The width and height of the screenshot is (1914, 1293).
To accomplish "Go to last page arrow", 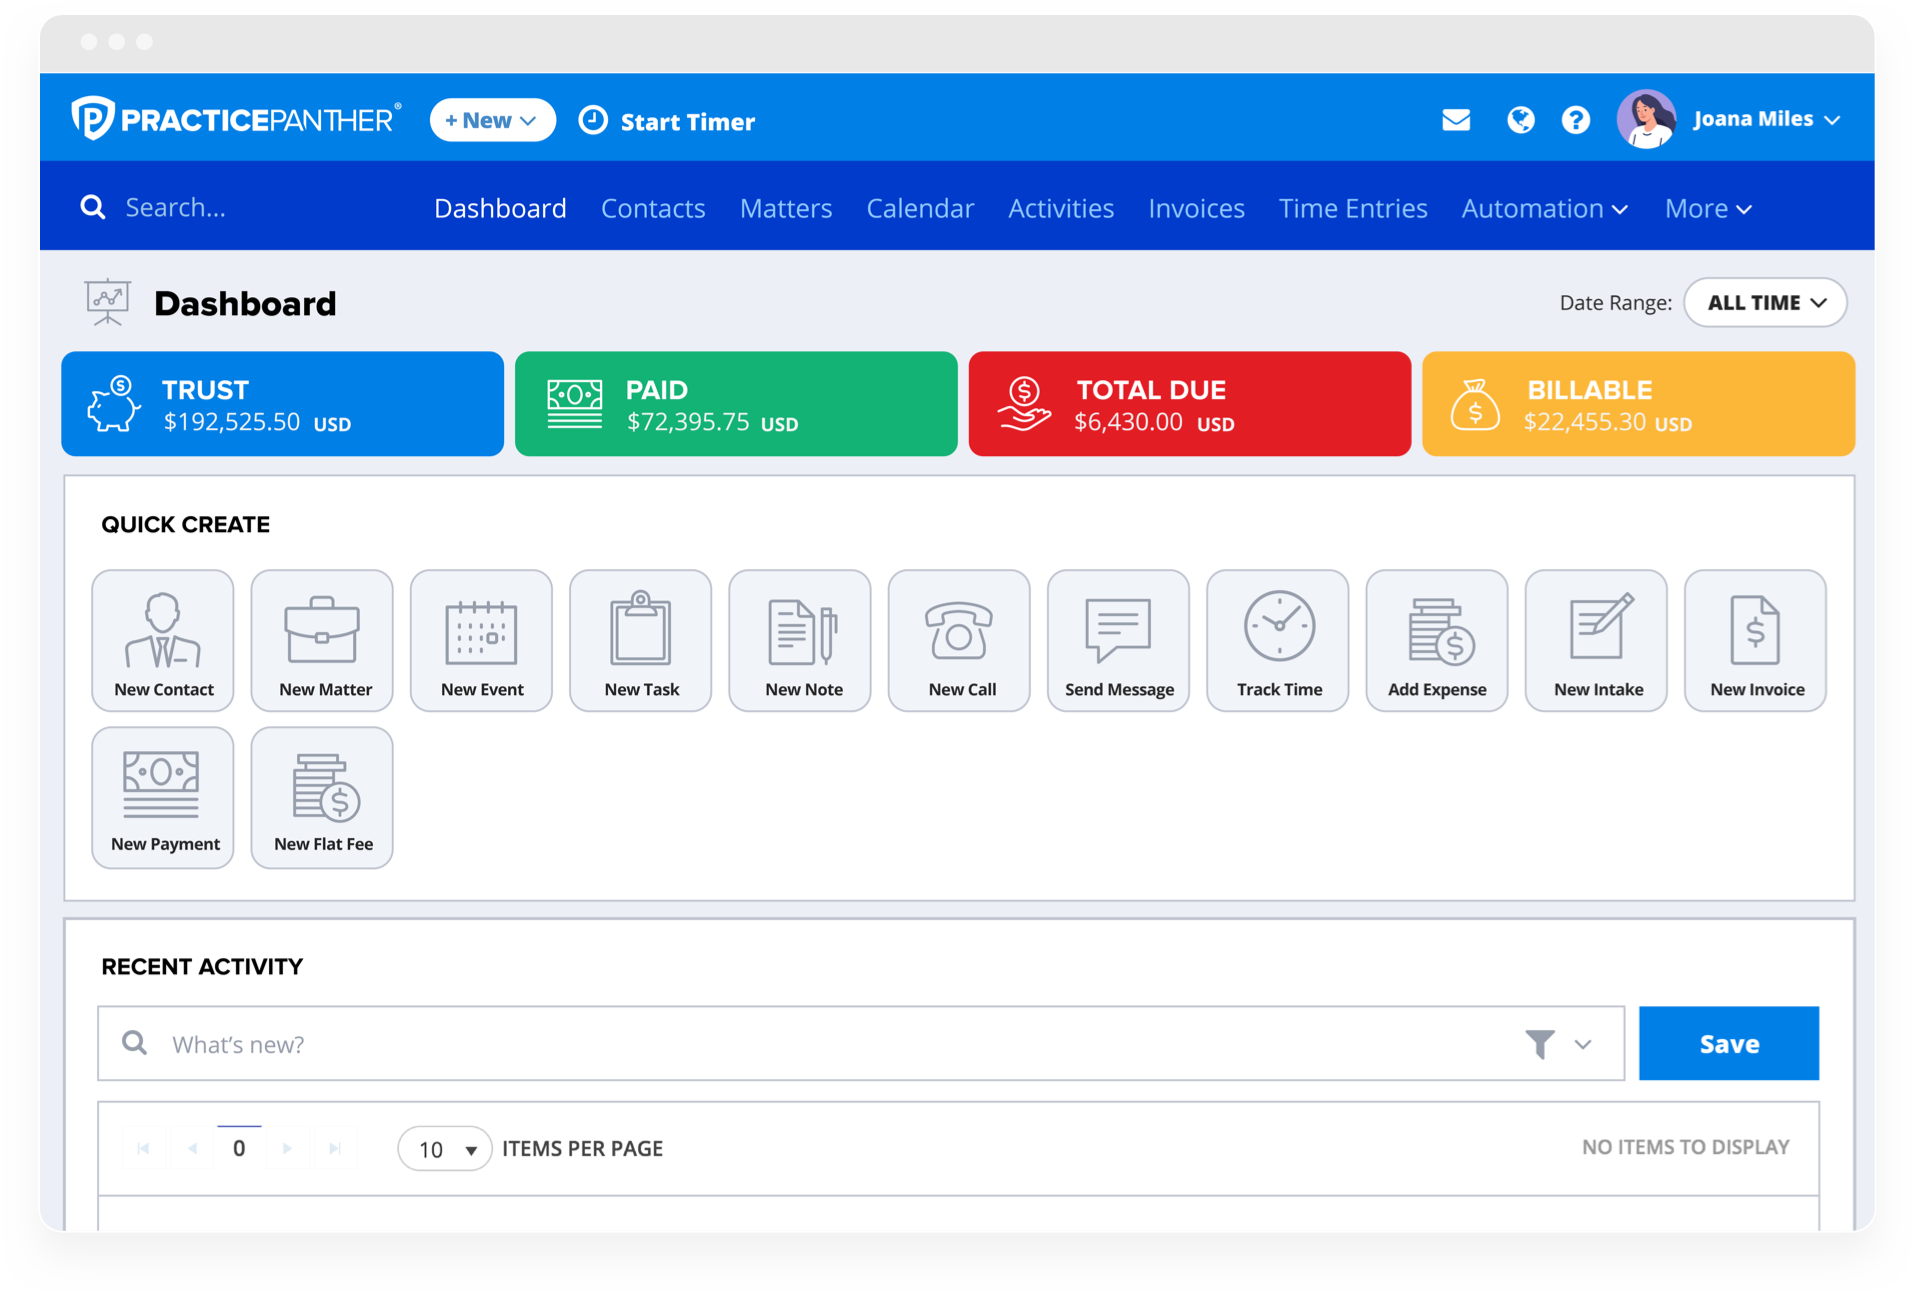I will [336, 1148].
